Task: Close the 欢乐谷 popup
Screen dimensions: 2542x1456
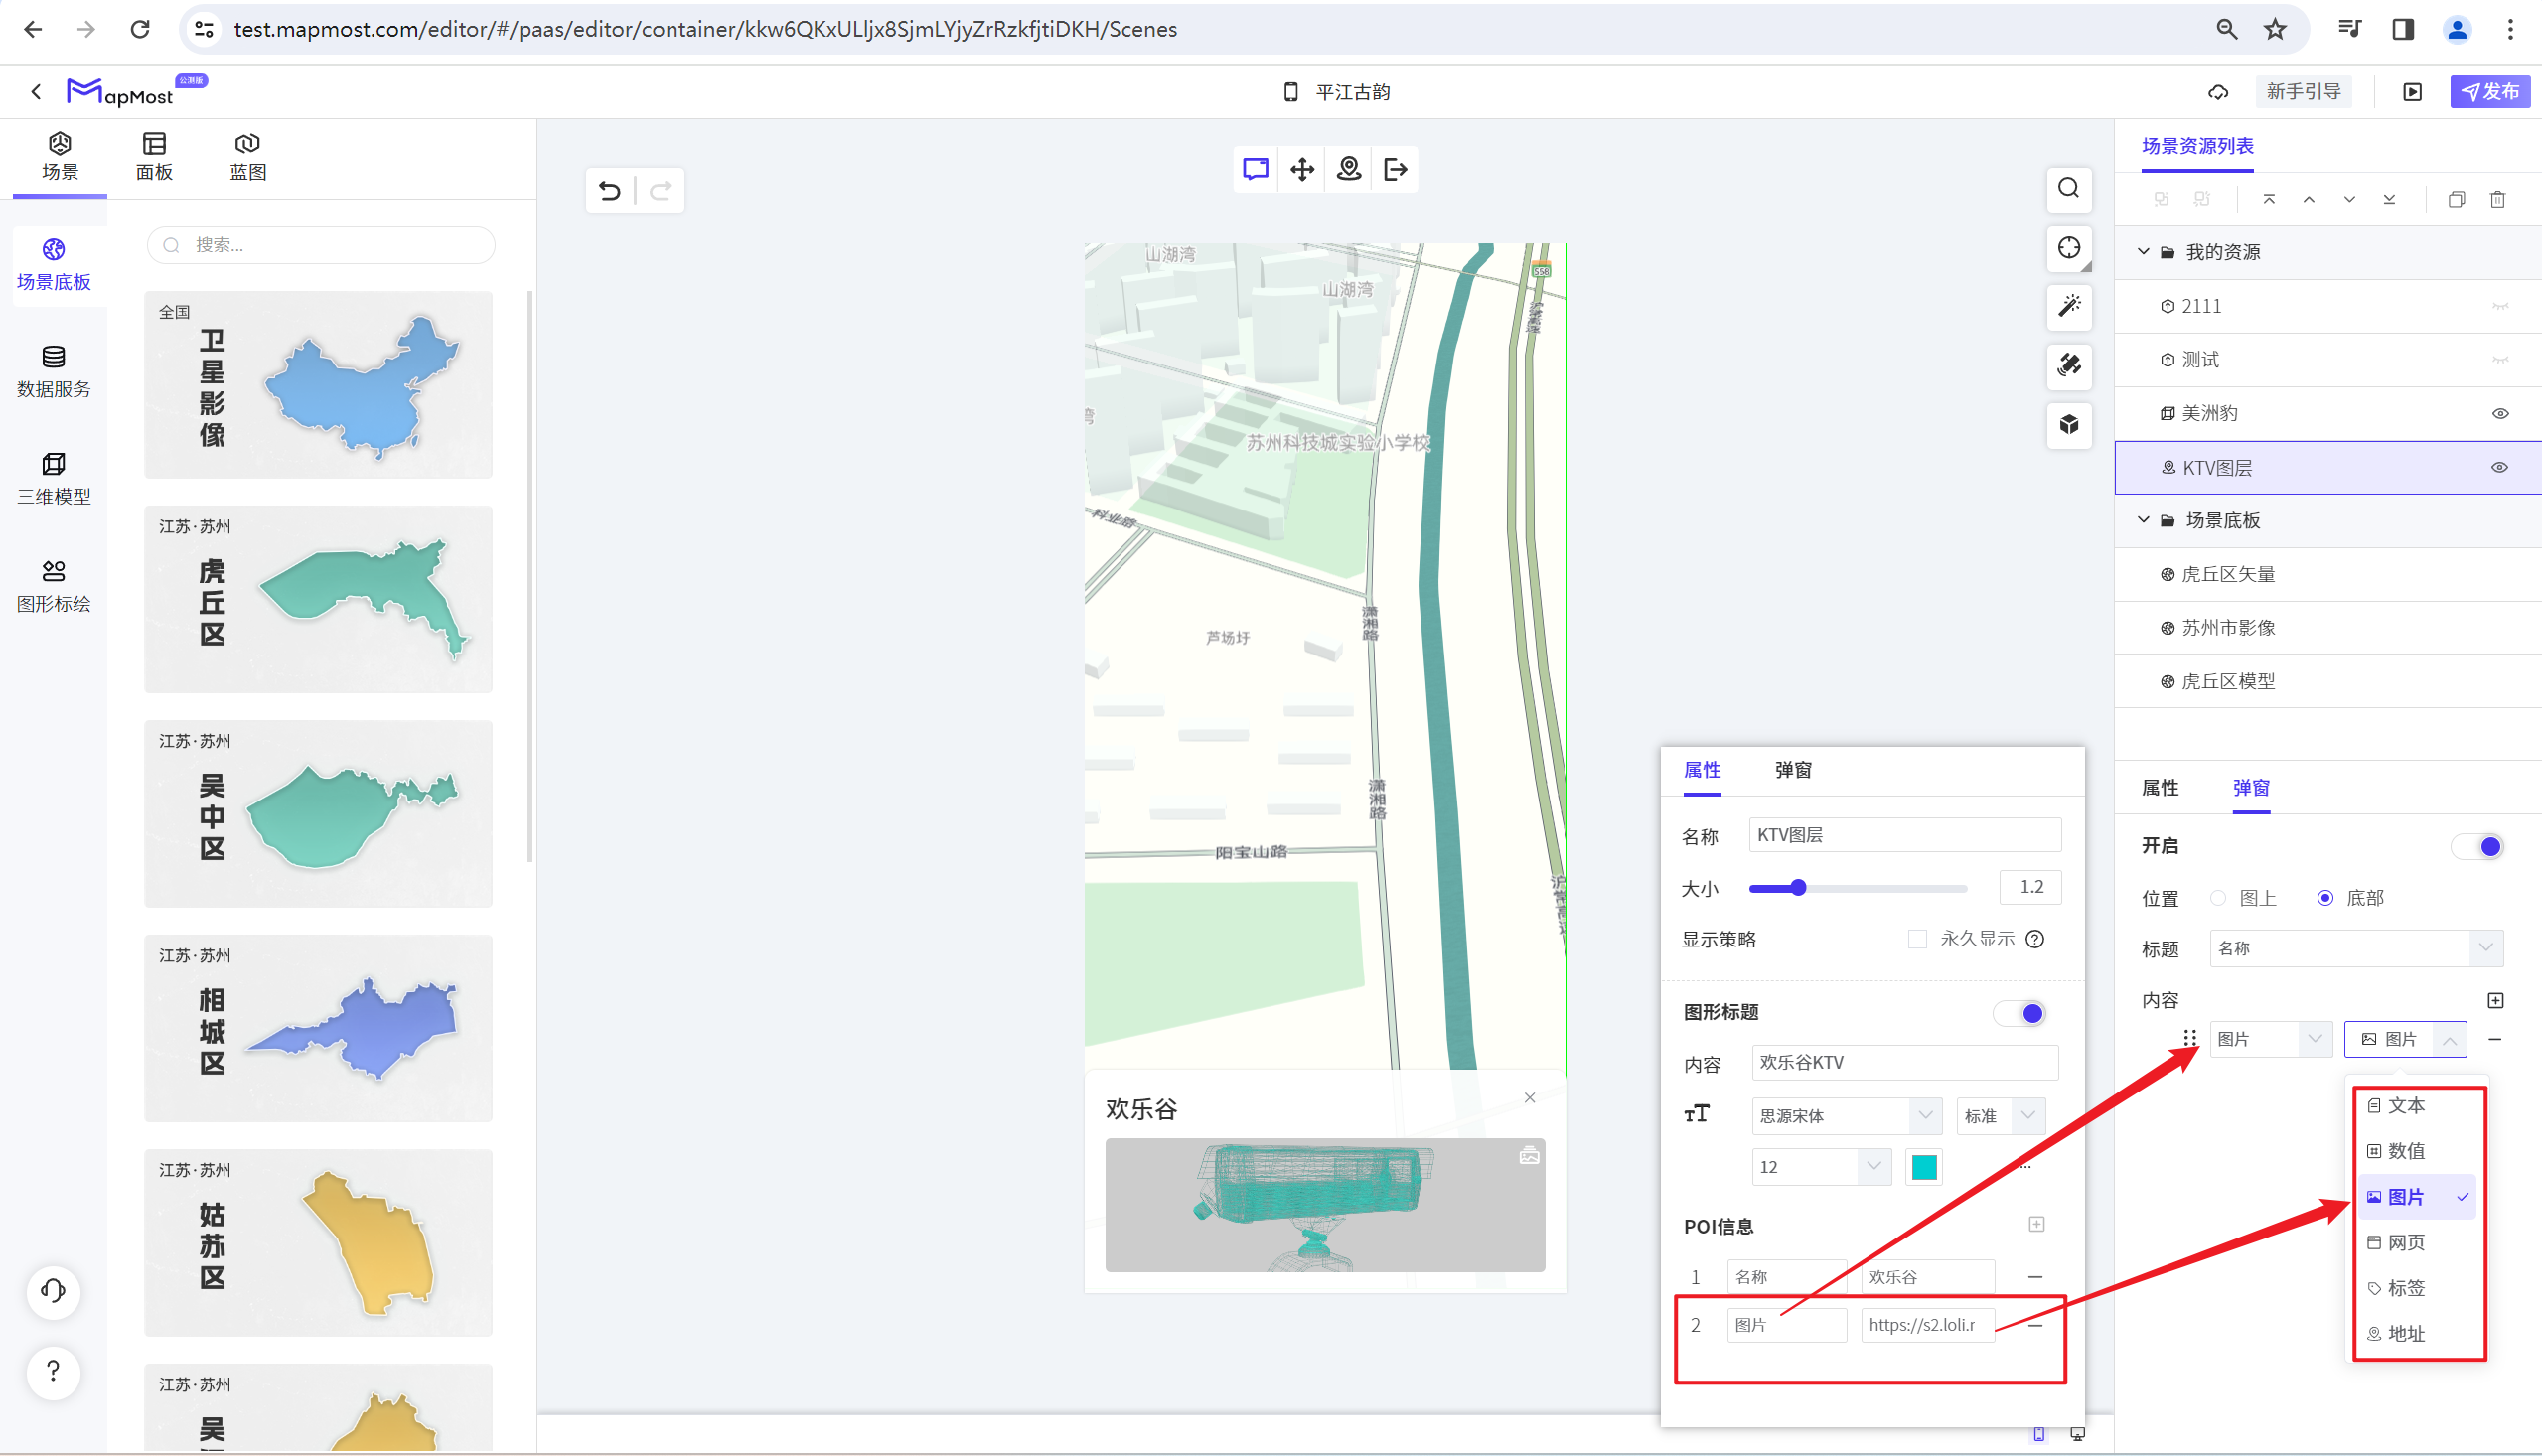Action: coord(1530,1097)
